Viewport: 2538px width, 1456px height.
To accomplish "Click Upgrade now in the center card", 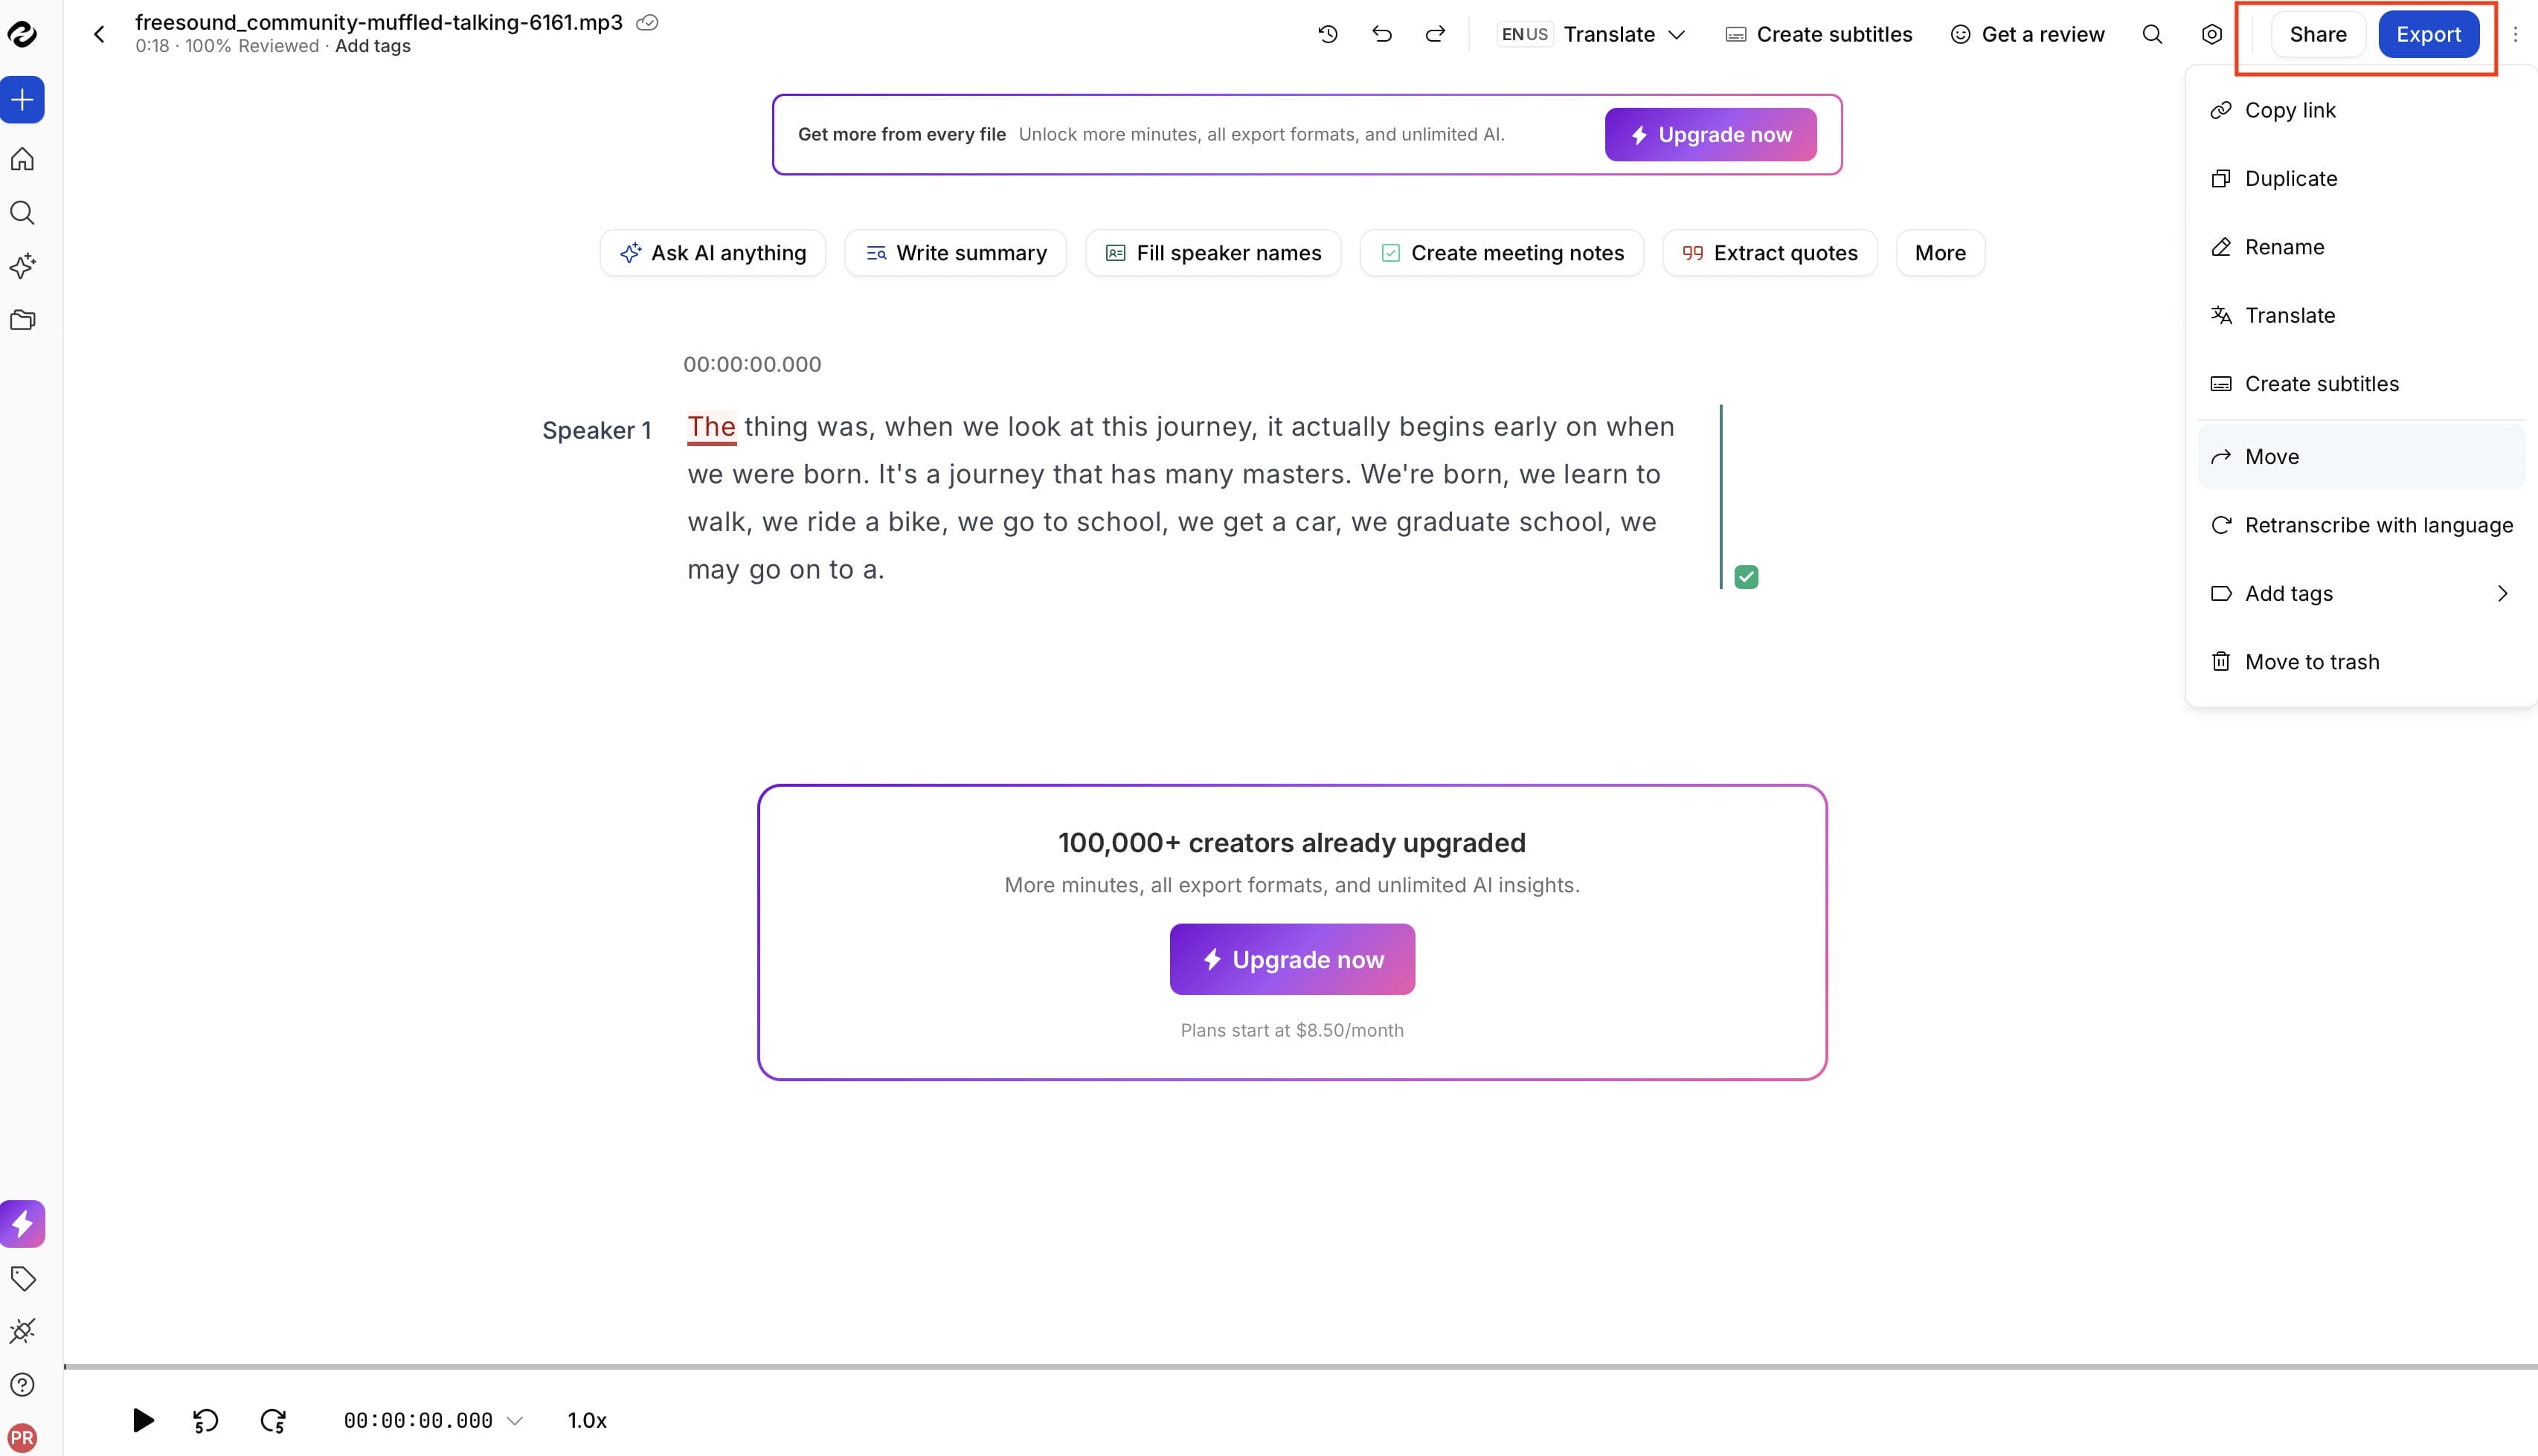I will pyautogui.click(x=1292, y=960).
